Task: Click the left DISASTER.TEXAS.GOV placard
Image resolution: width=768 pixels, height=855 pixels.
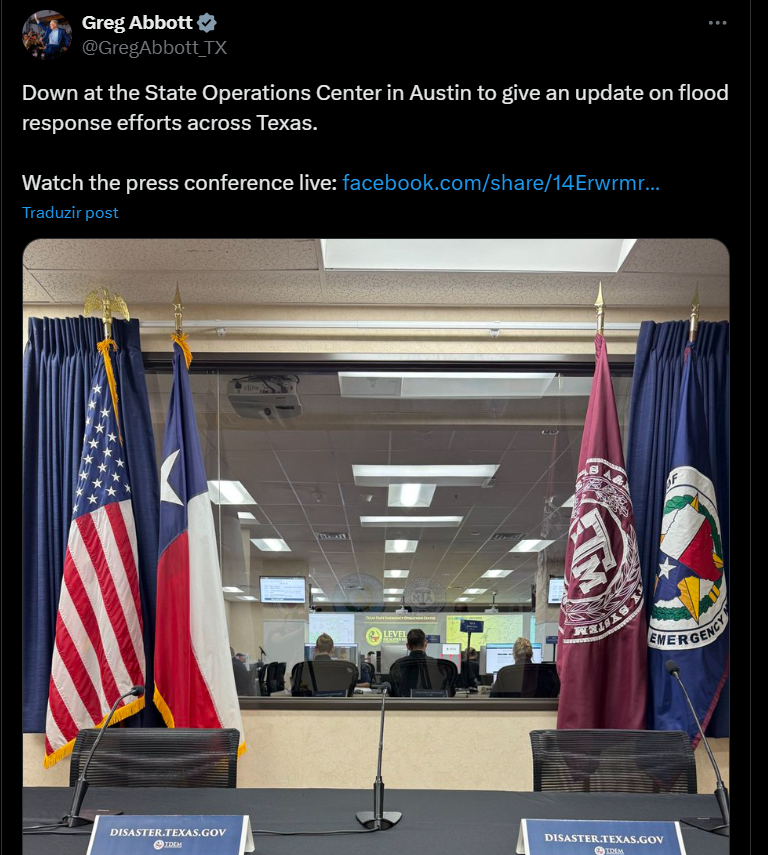Action: 169,836
